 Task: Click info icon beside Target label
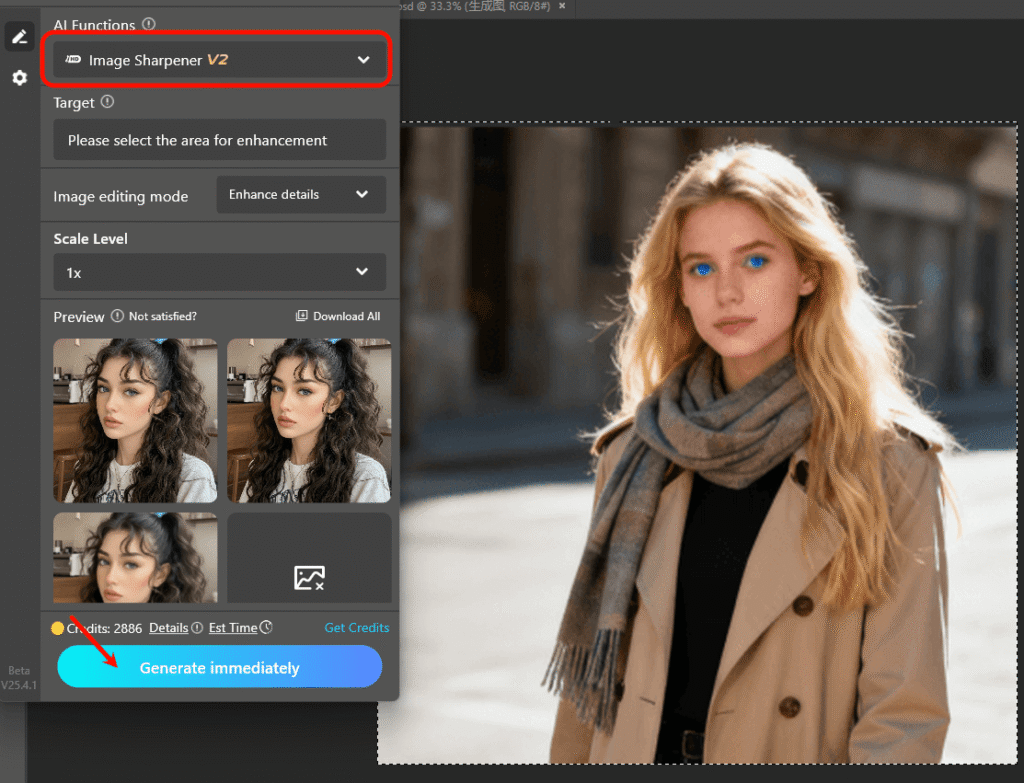coord(108,102)
